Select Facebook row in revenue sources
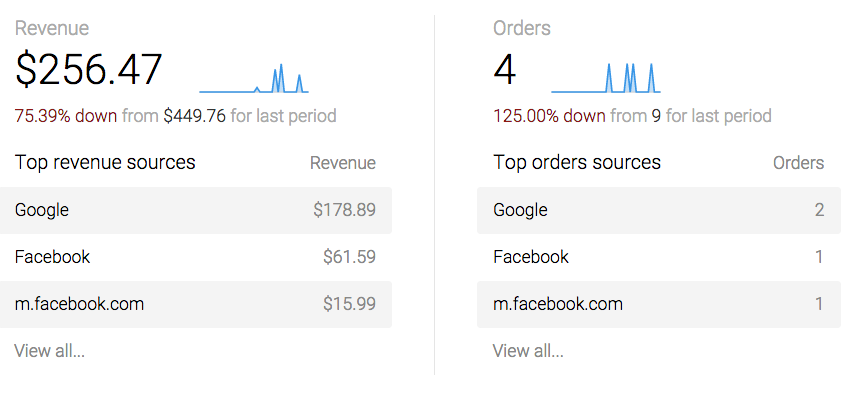 tap(195, 257)
